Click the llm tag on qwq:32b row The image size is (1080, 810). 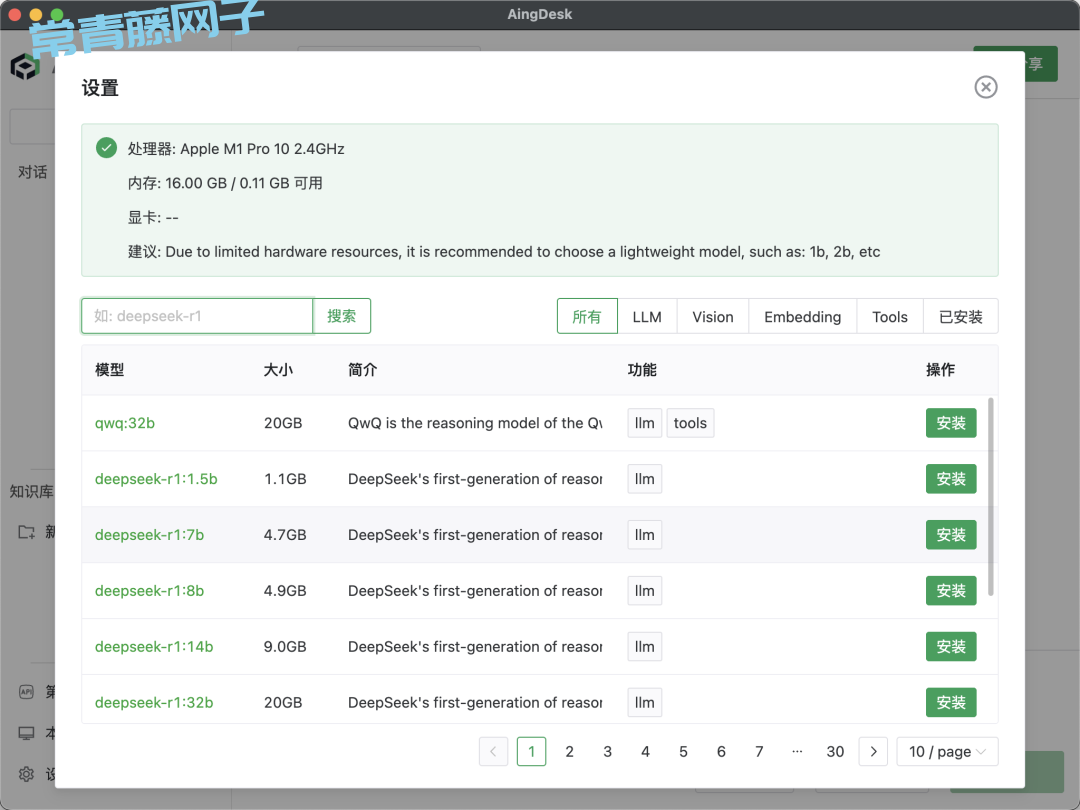(x=645, y=423)
